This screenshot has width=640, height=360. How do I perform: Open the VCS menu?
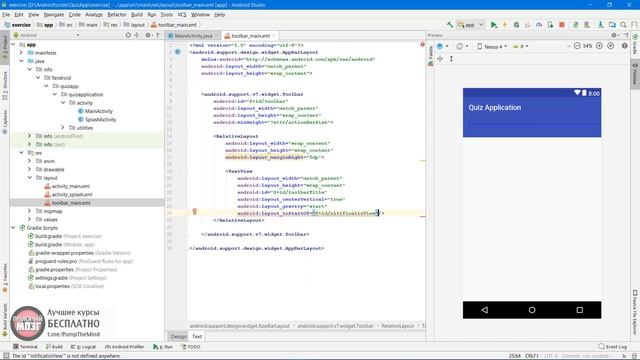point(182,14)
